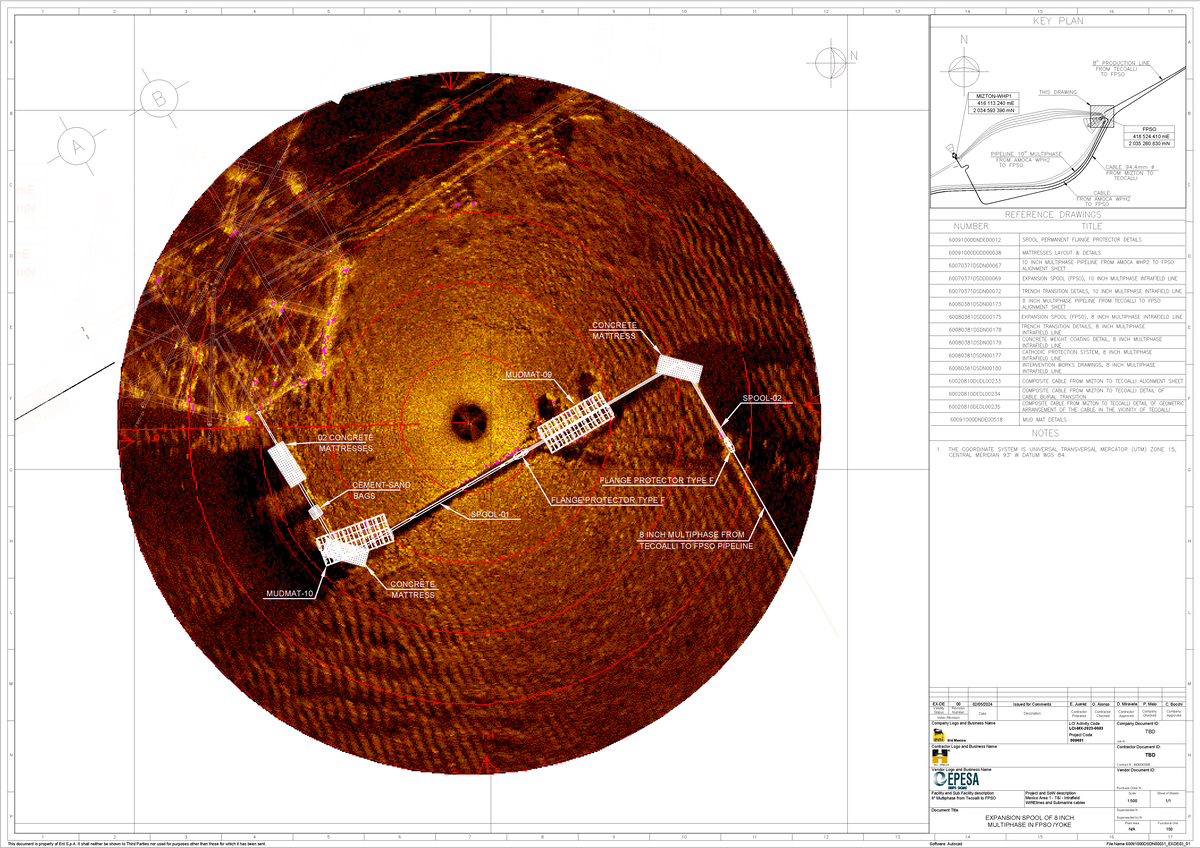Click the 02 CONCRETE MATTRESSES callout

[347, 444]
